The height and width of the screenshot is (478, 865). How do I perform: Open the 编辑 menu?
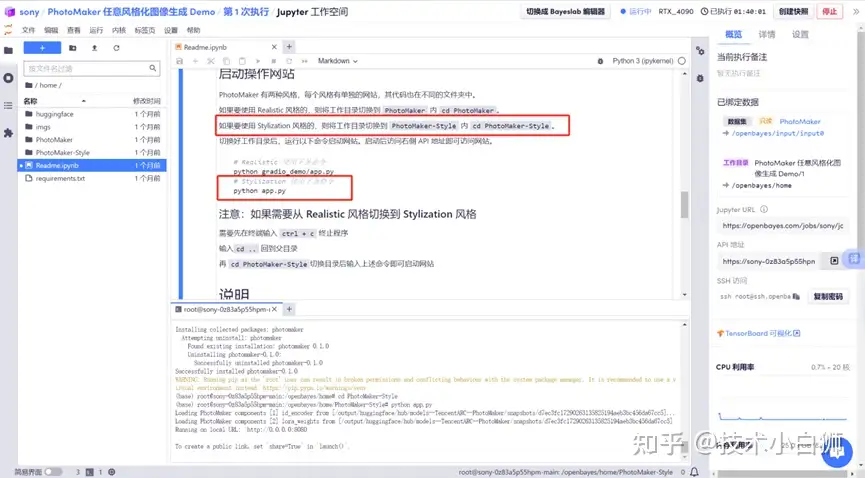(x=51, y=30)
